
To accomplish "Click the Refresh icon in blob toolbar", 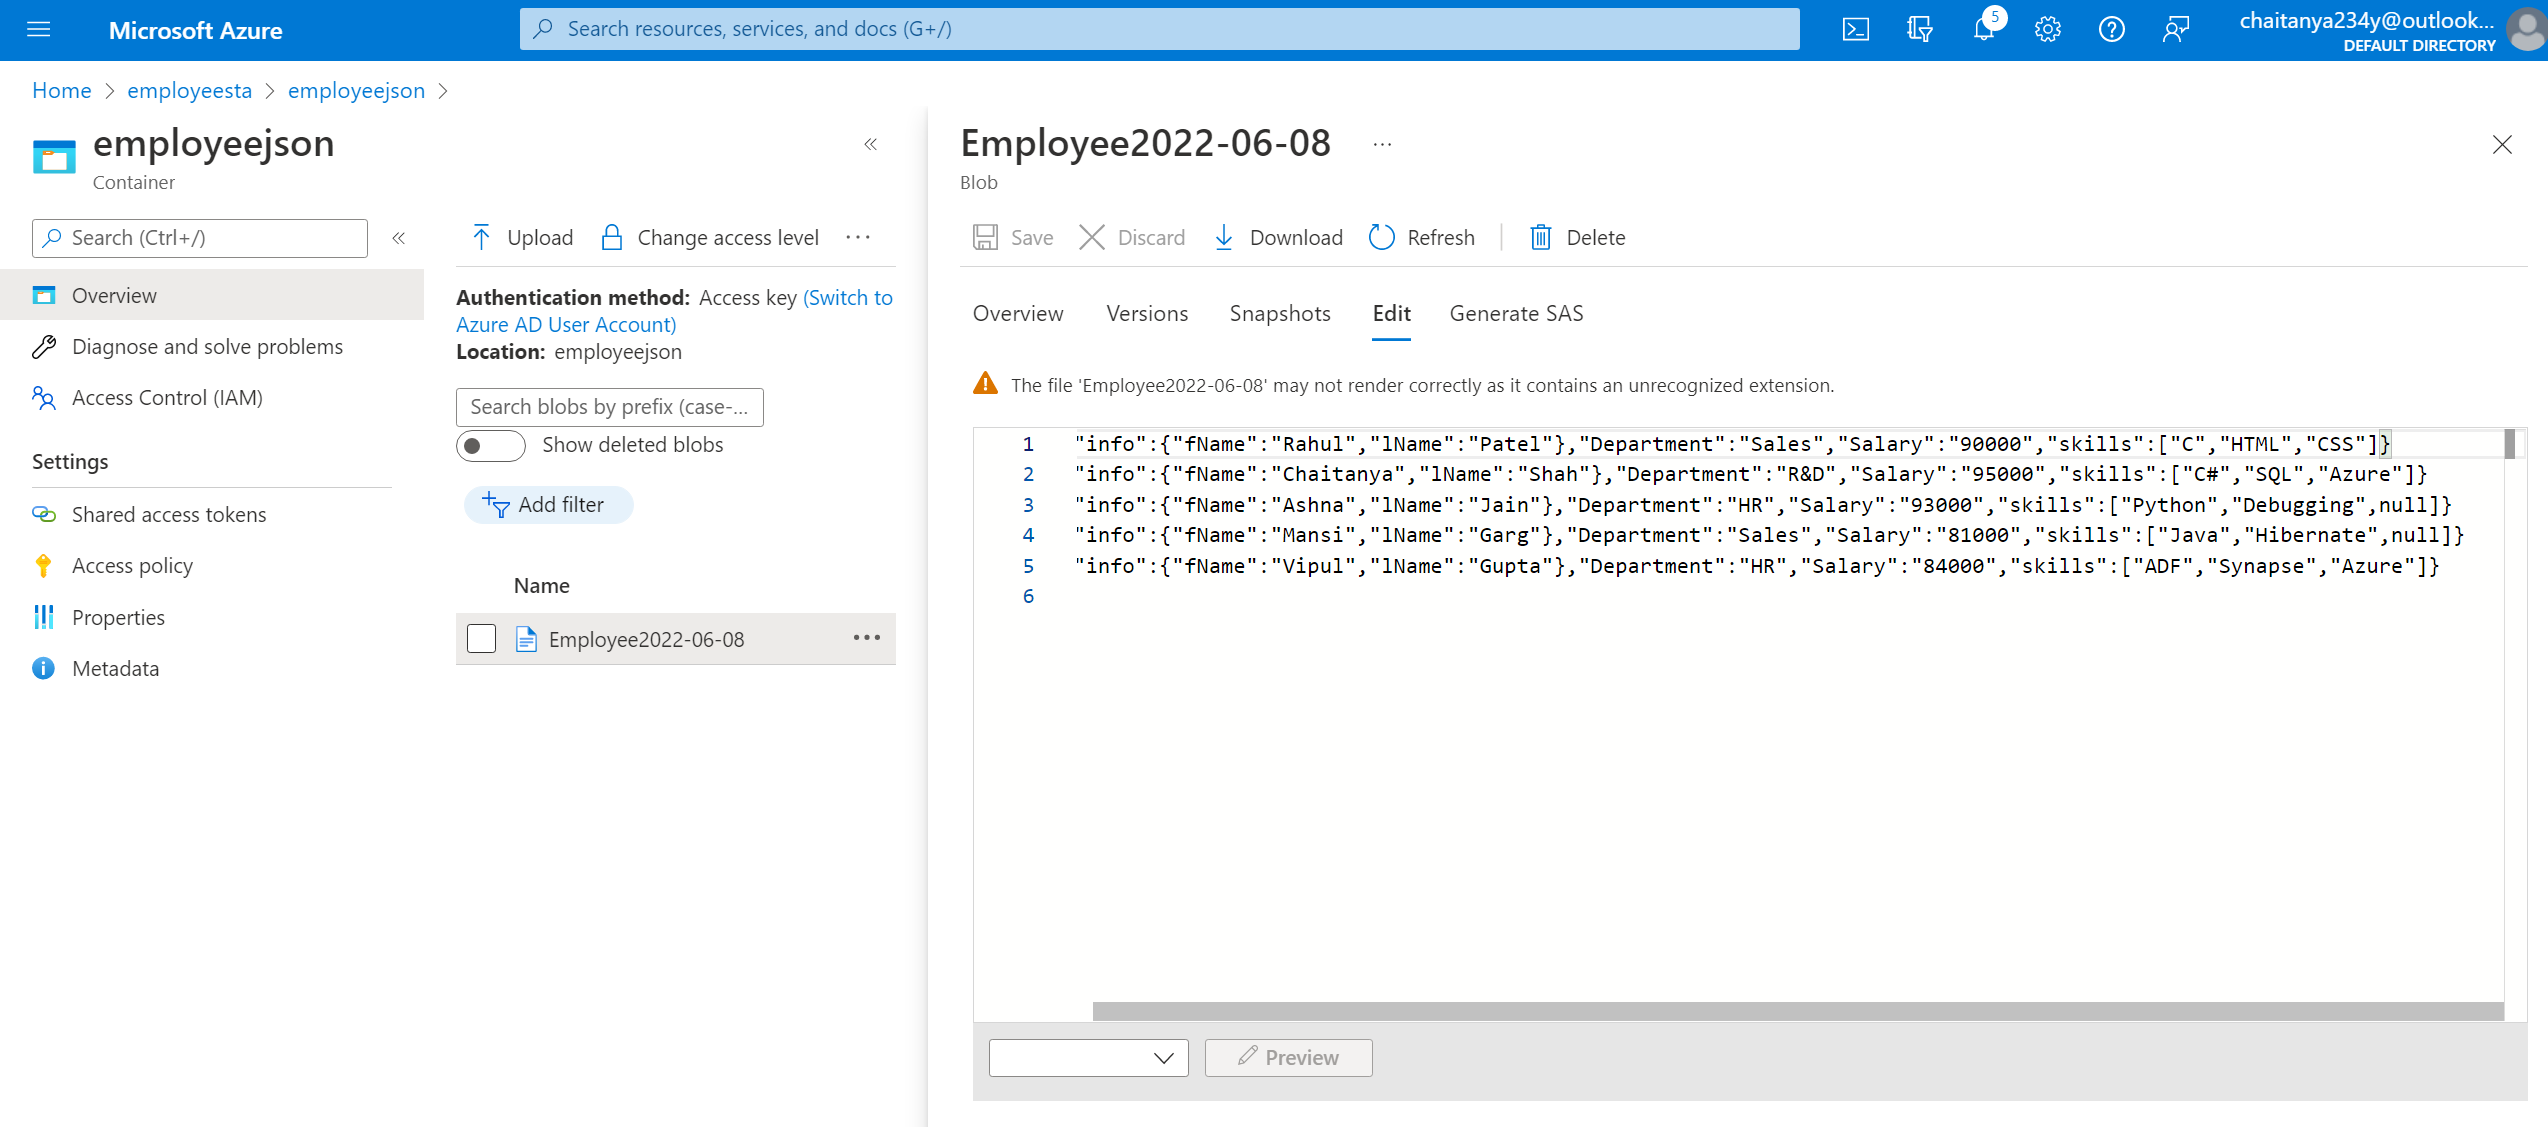I will pyautogui.click(x=1381, y=237).
